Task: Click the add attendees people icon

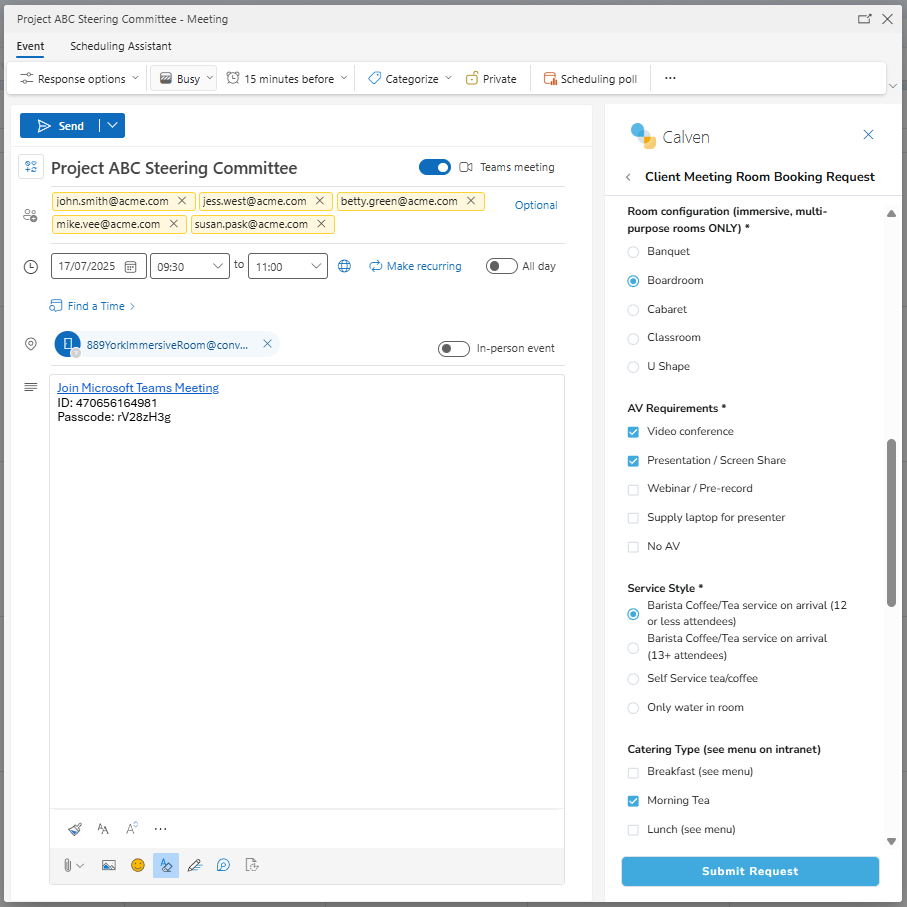Action: tap(30, 216)
